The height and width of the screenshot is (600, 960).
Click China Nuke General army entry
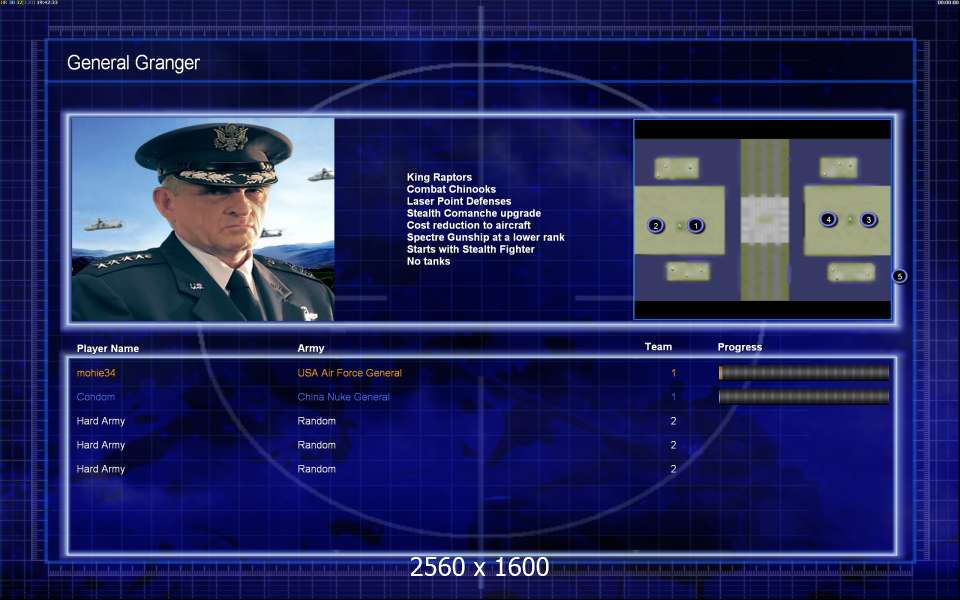pos(343,397)
